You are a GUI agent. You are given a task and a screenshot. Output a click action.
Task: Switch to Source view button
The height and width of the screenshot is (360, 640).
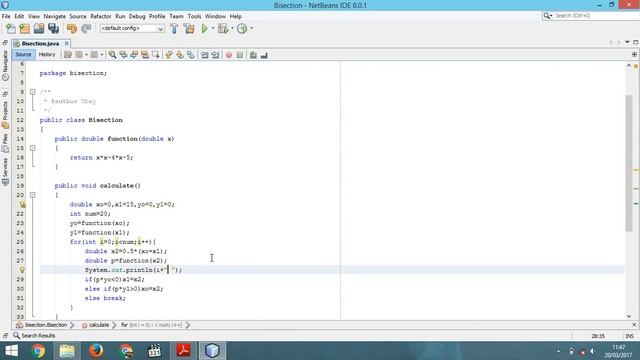tap(23, 55)
